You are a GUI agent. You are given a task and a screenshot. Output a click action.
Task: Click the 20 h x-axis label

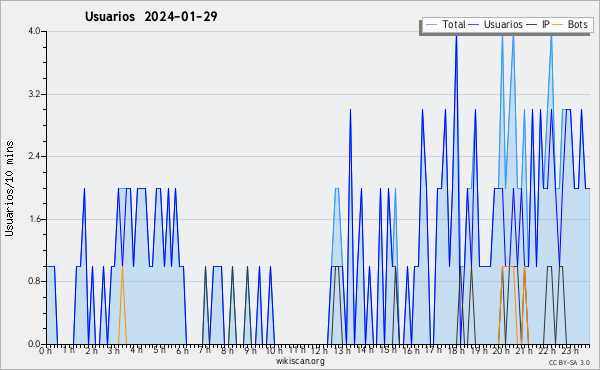pos(501,350)
